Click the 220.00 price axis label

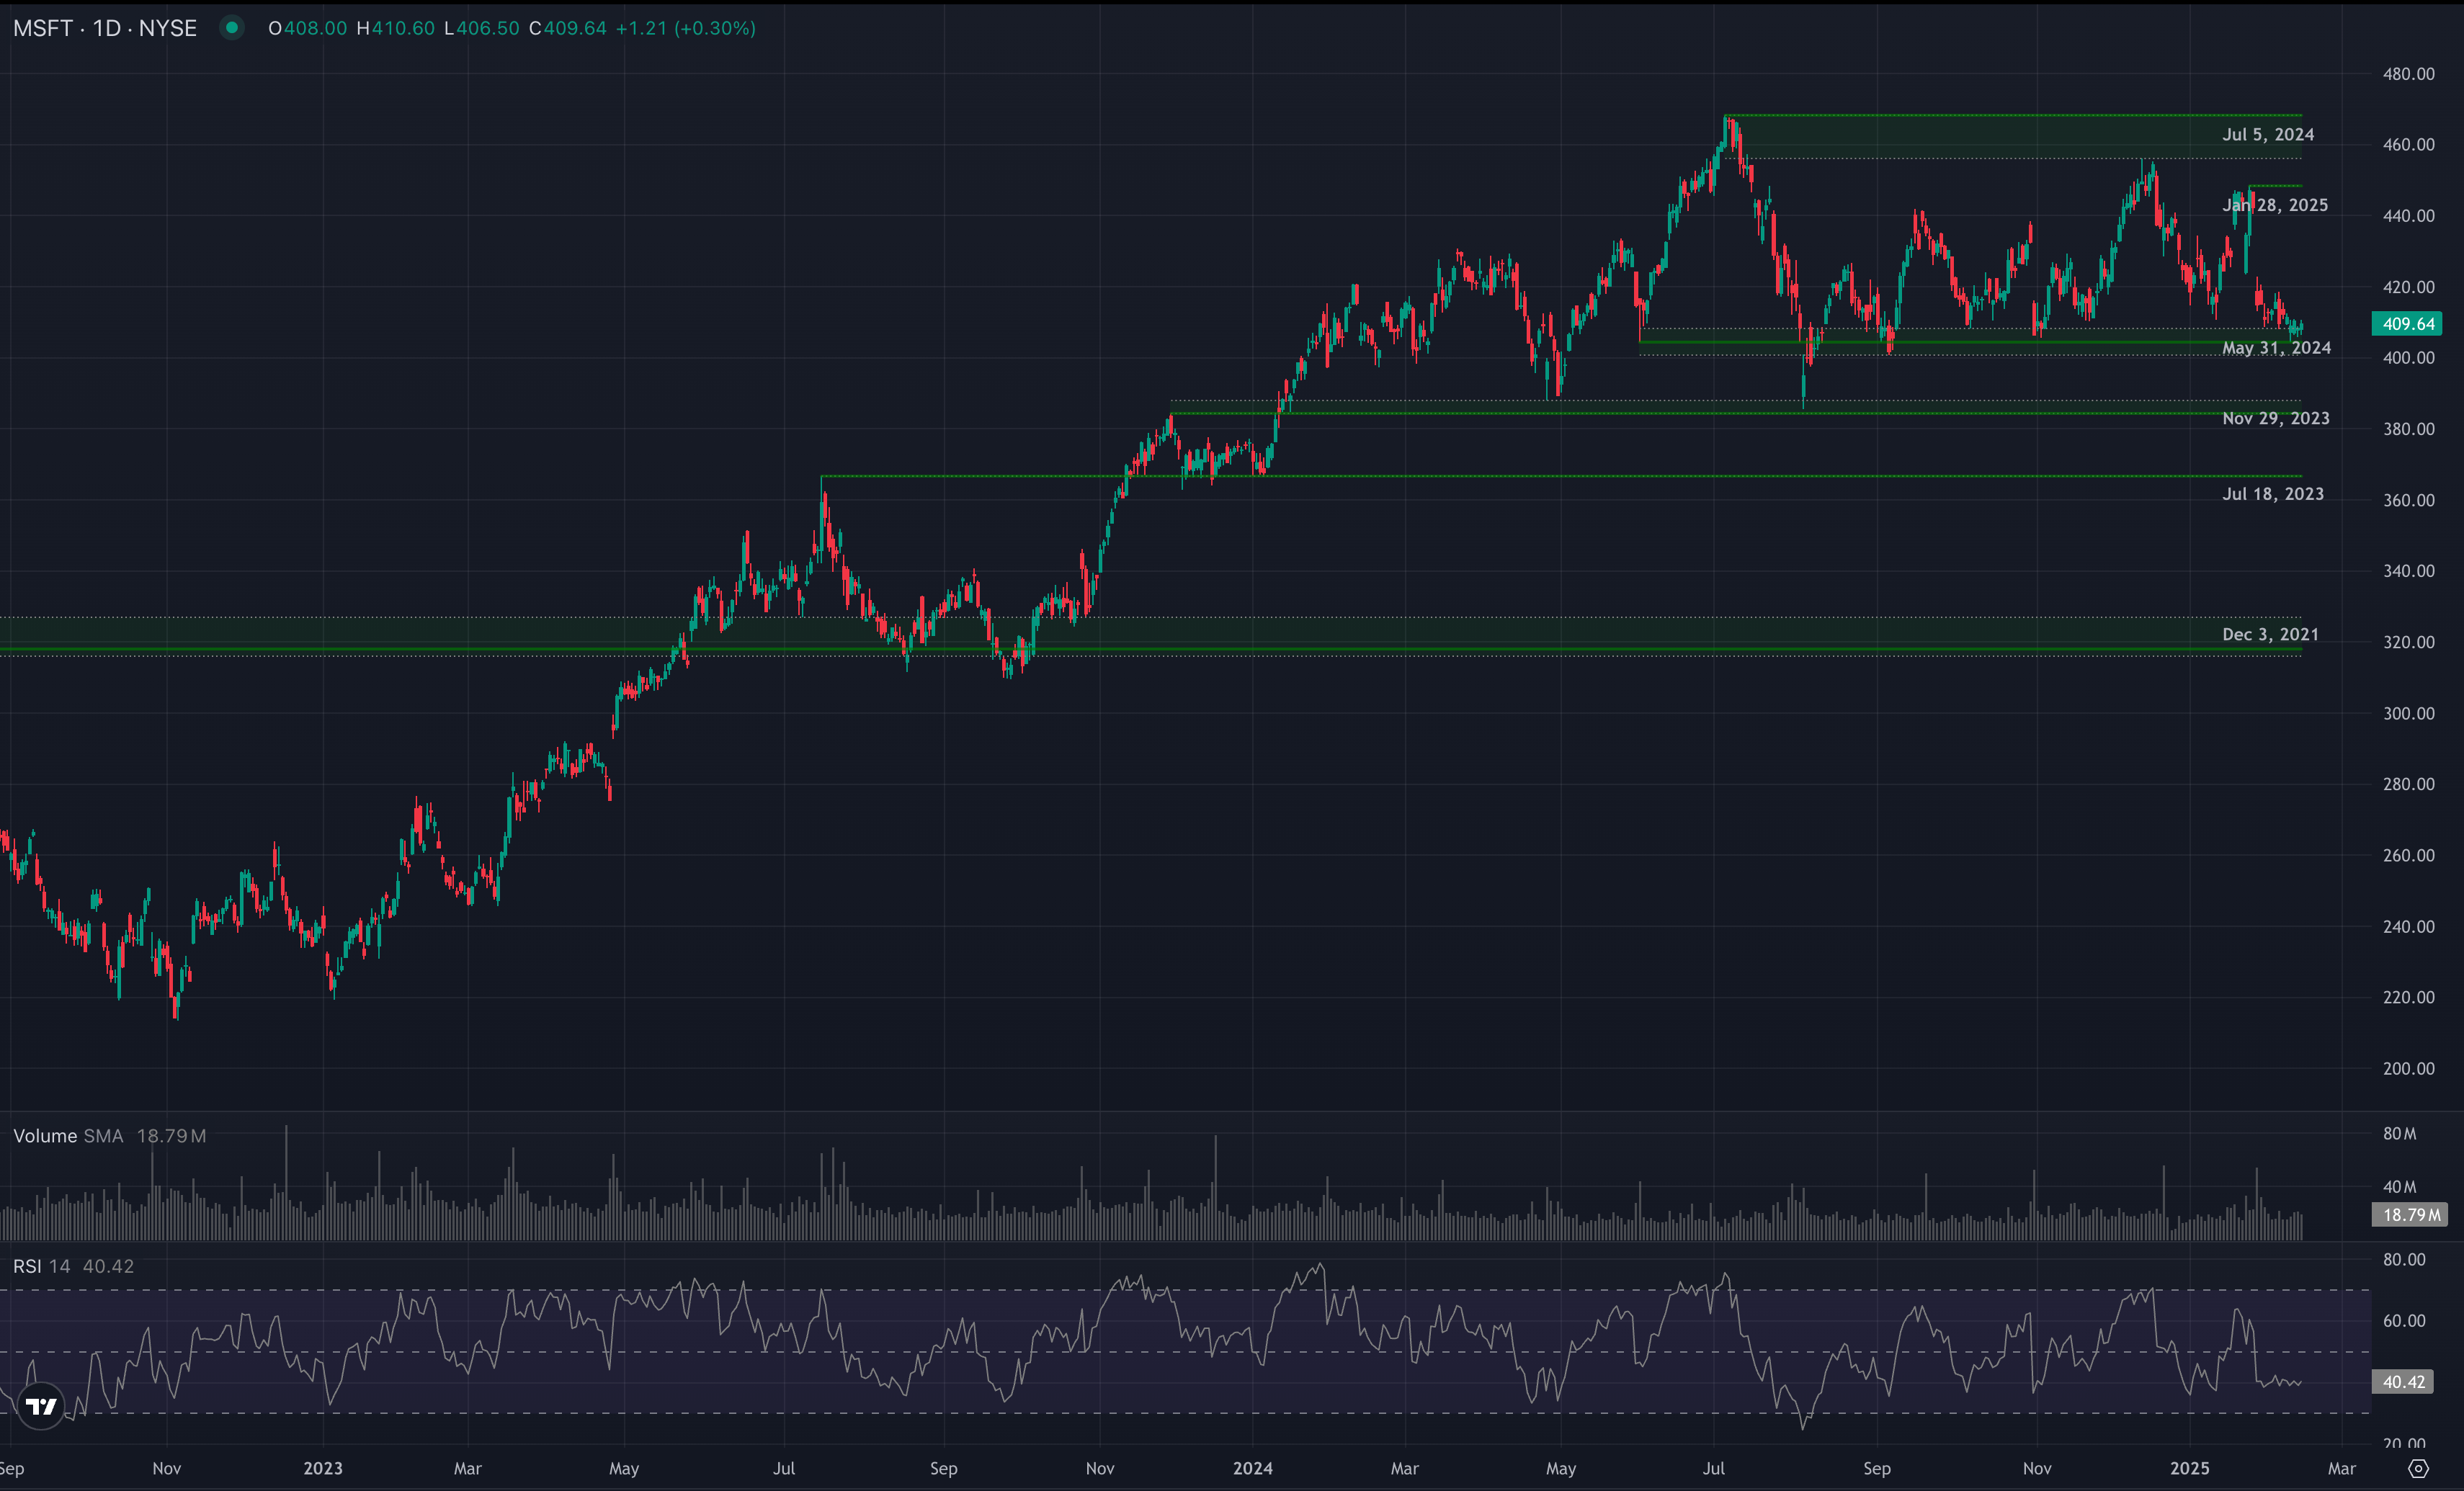click(2408, 997)
